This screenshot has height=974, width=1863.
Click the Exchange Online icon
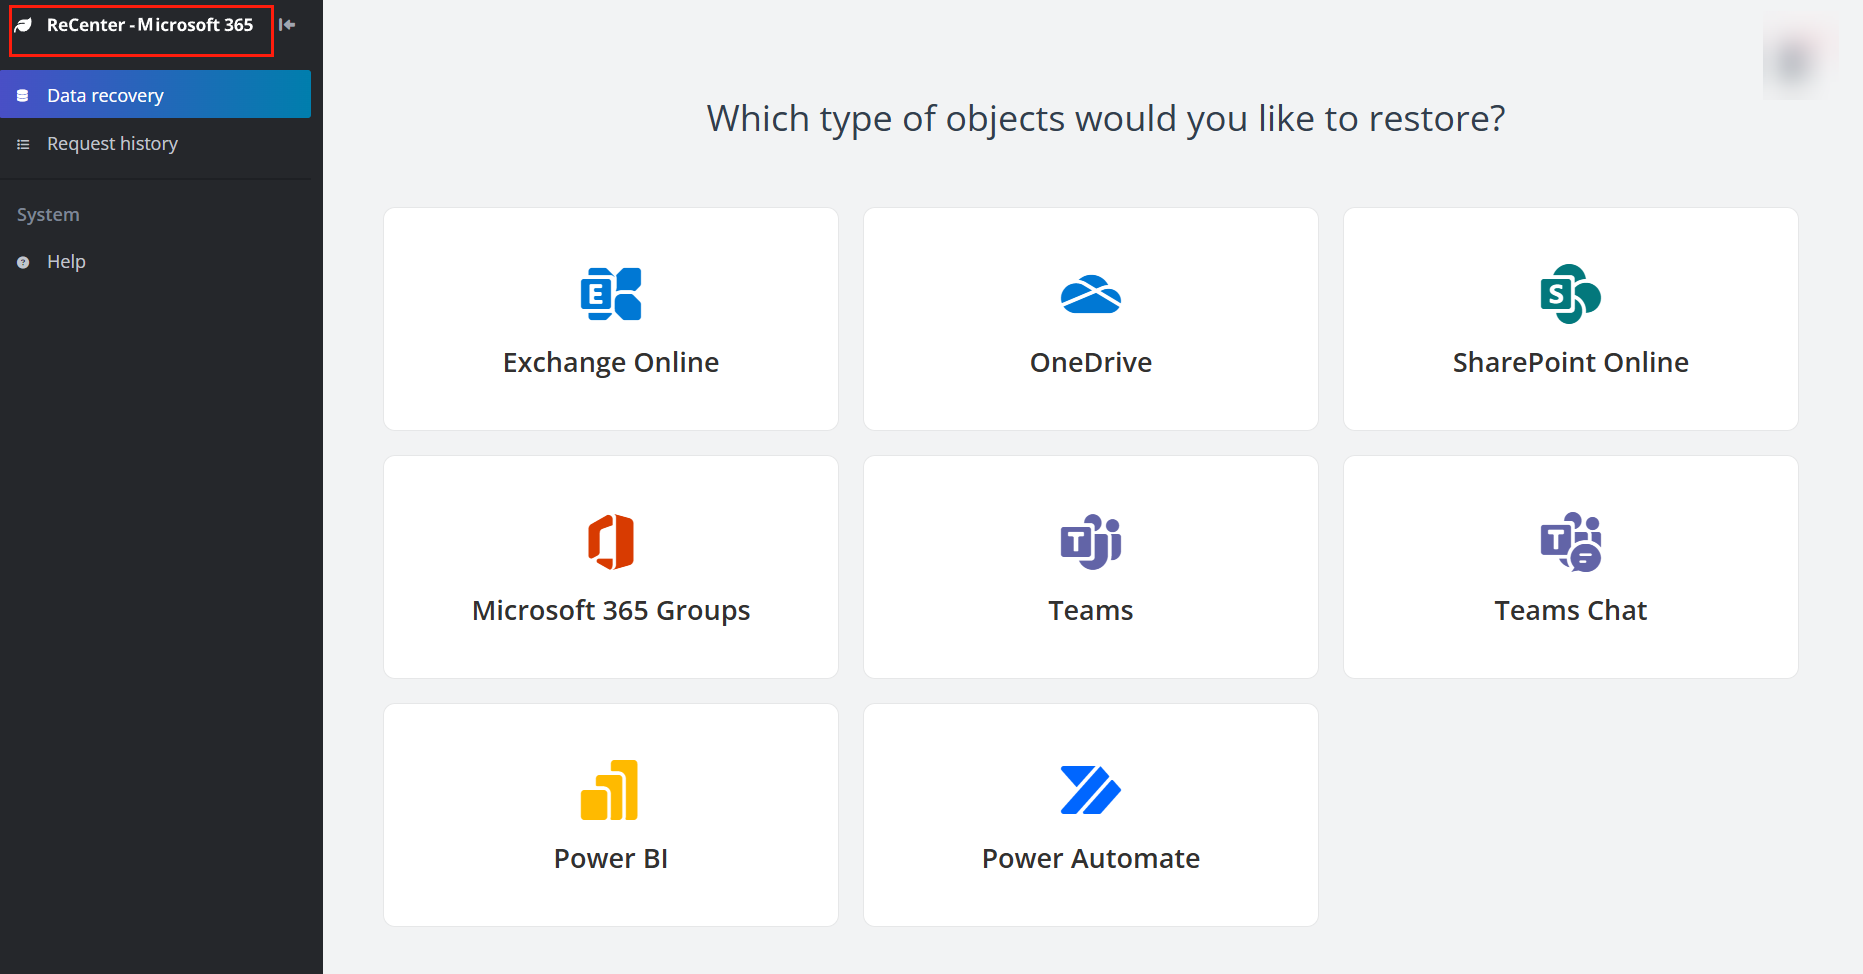pos(611,294)
